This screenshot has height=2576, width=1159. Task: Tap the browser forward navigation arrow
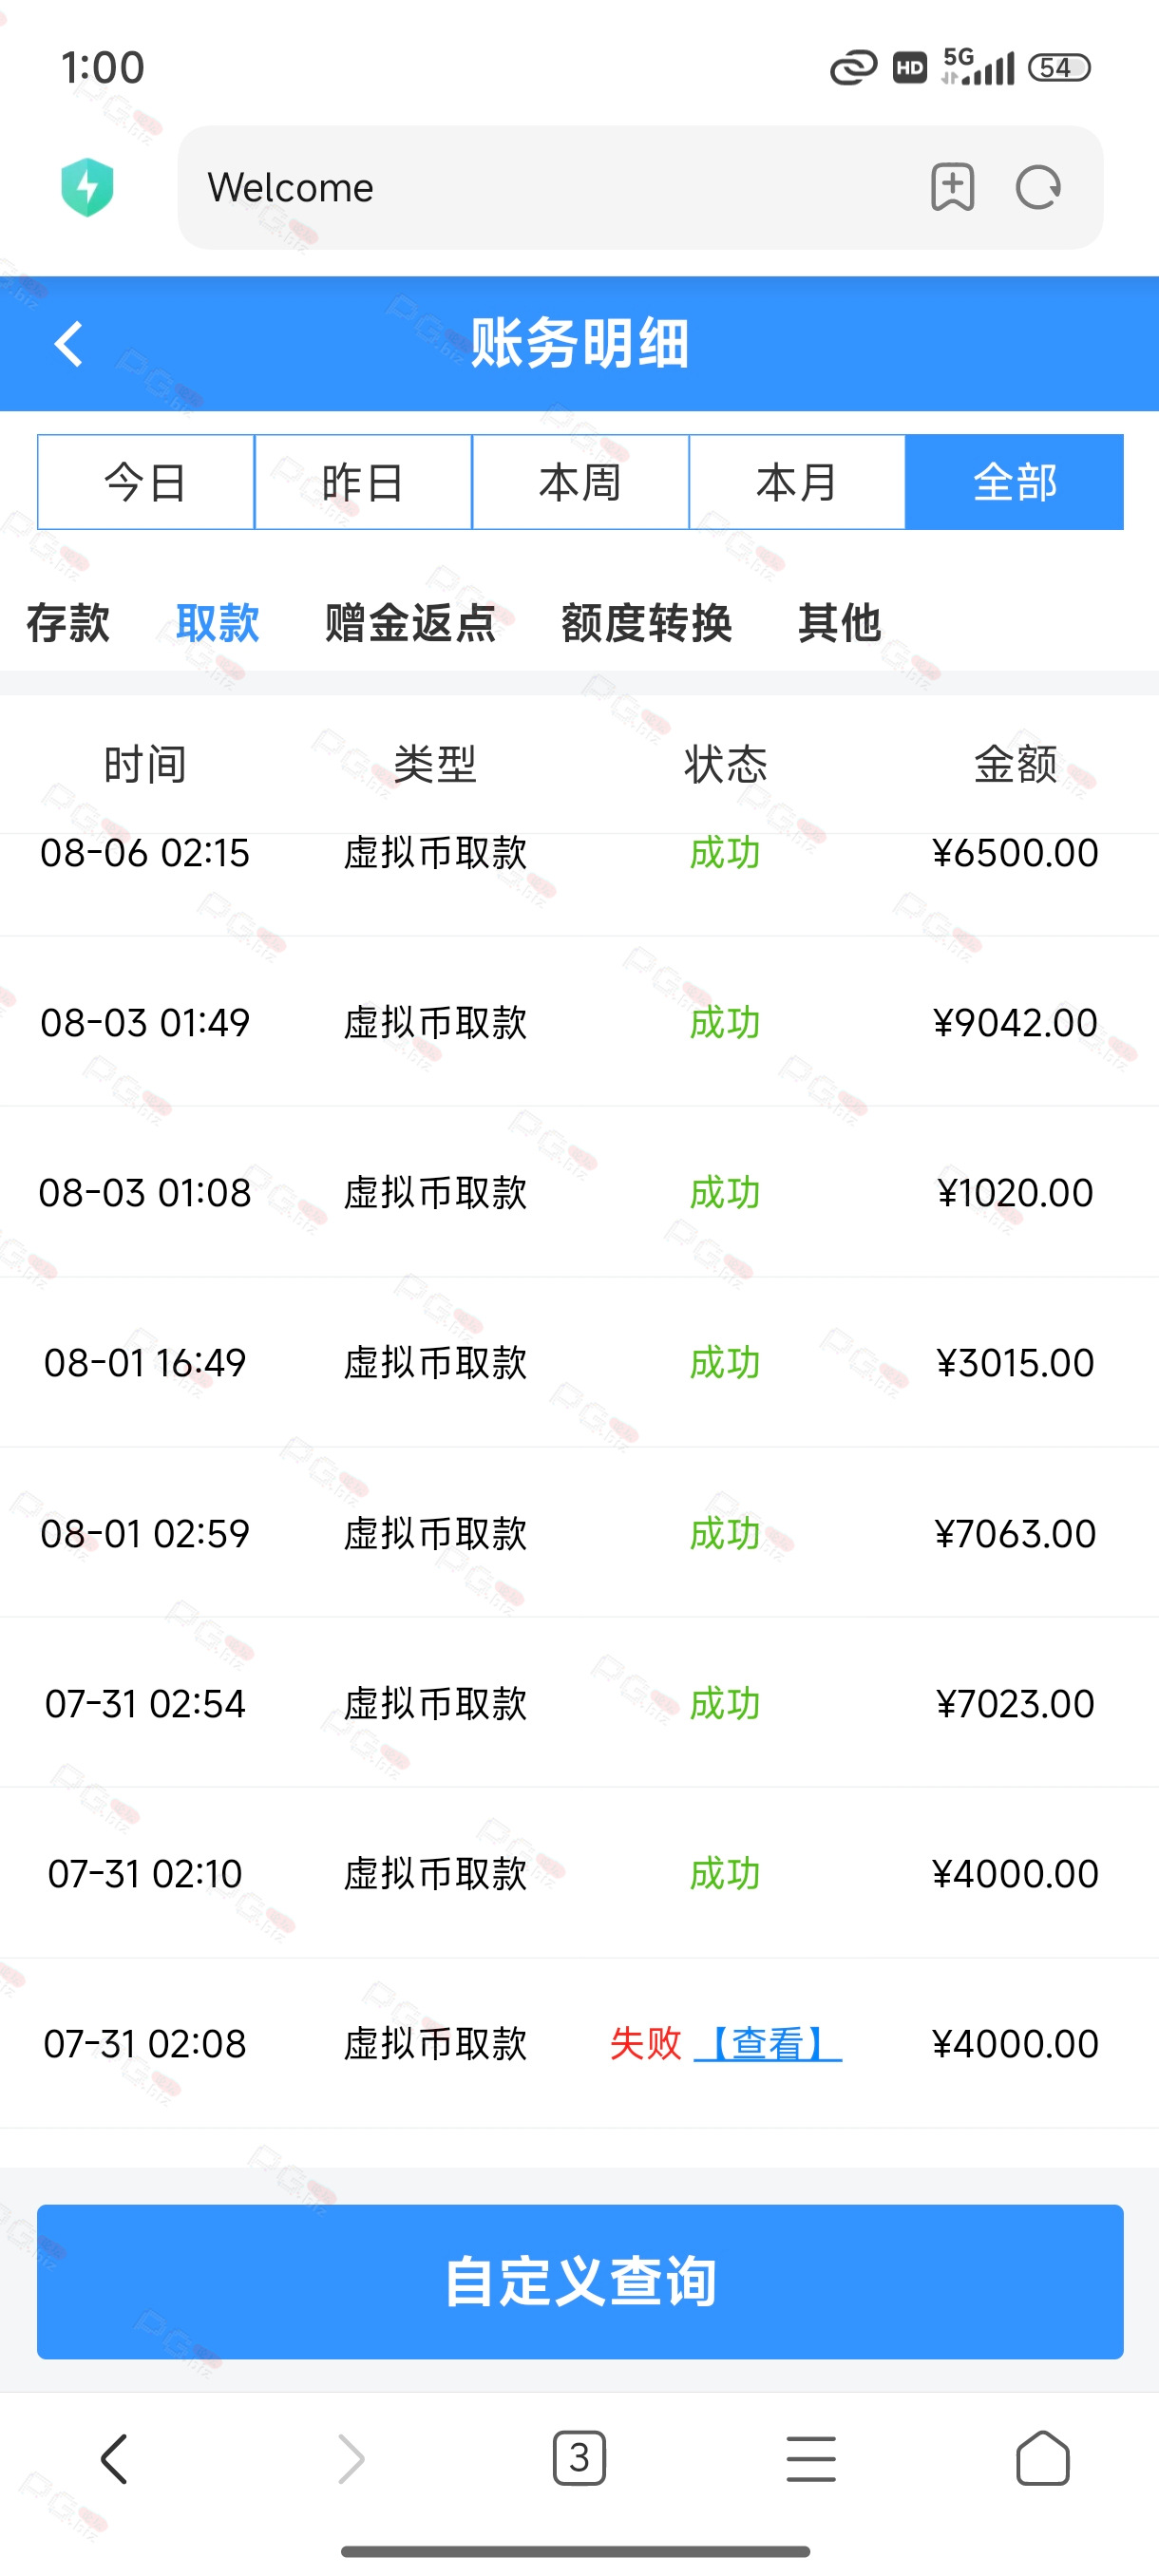(350, 2459)
